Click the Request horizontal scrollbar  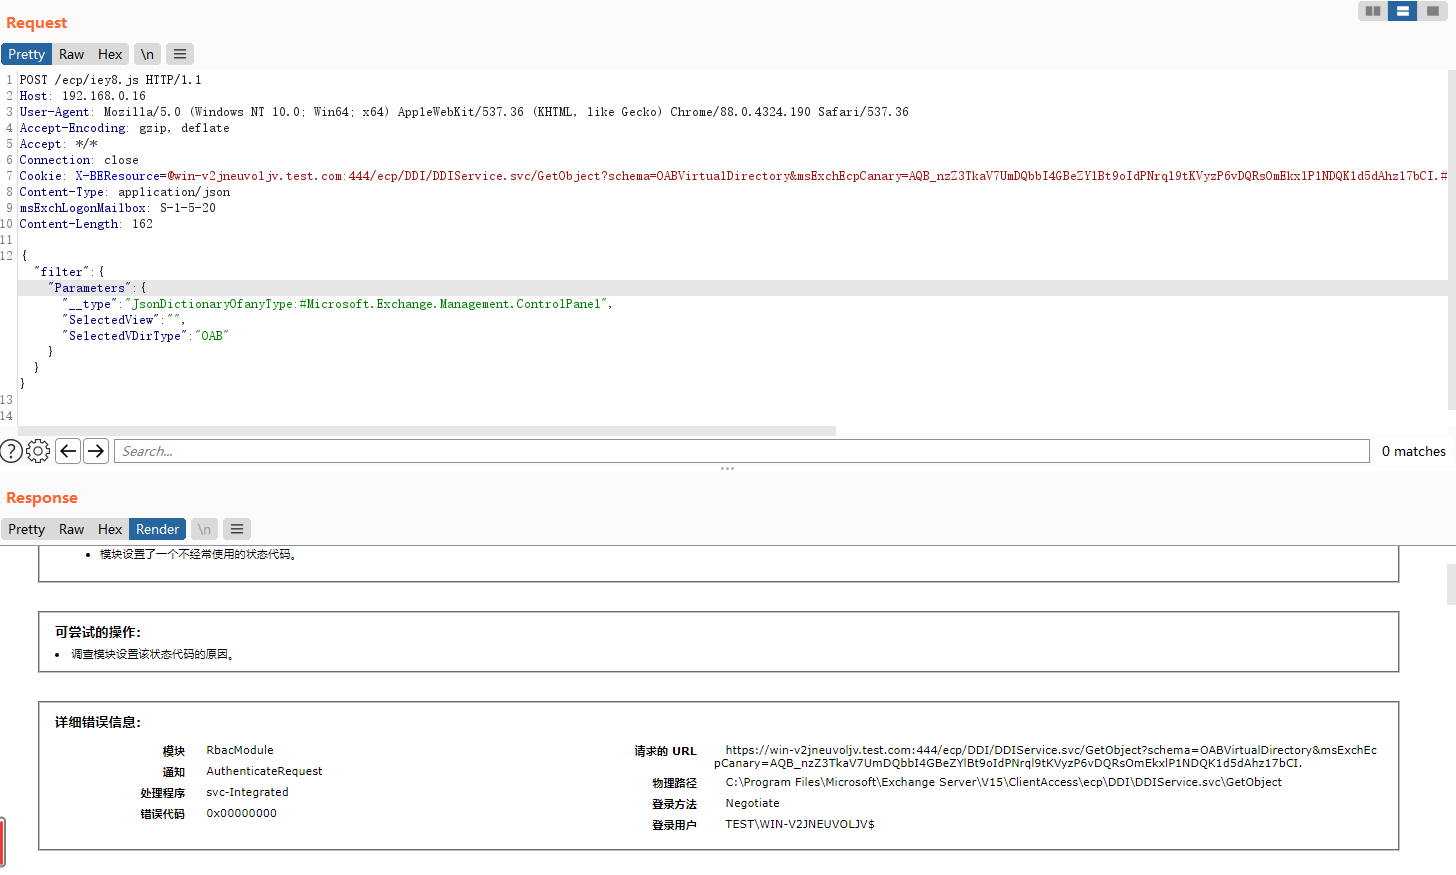(426, 431)
